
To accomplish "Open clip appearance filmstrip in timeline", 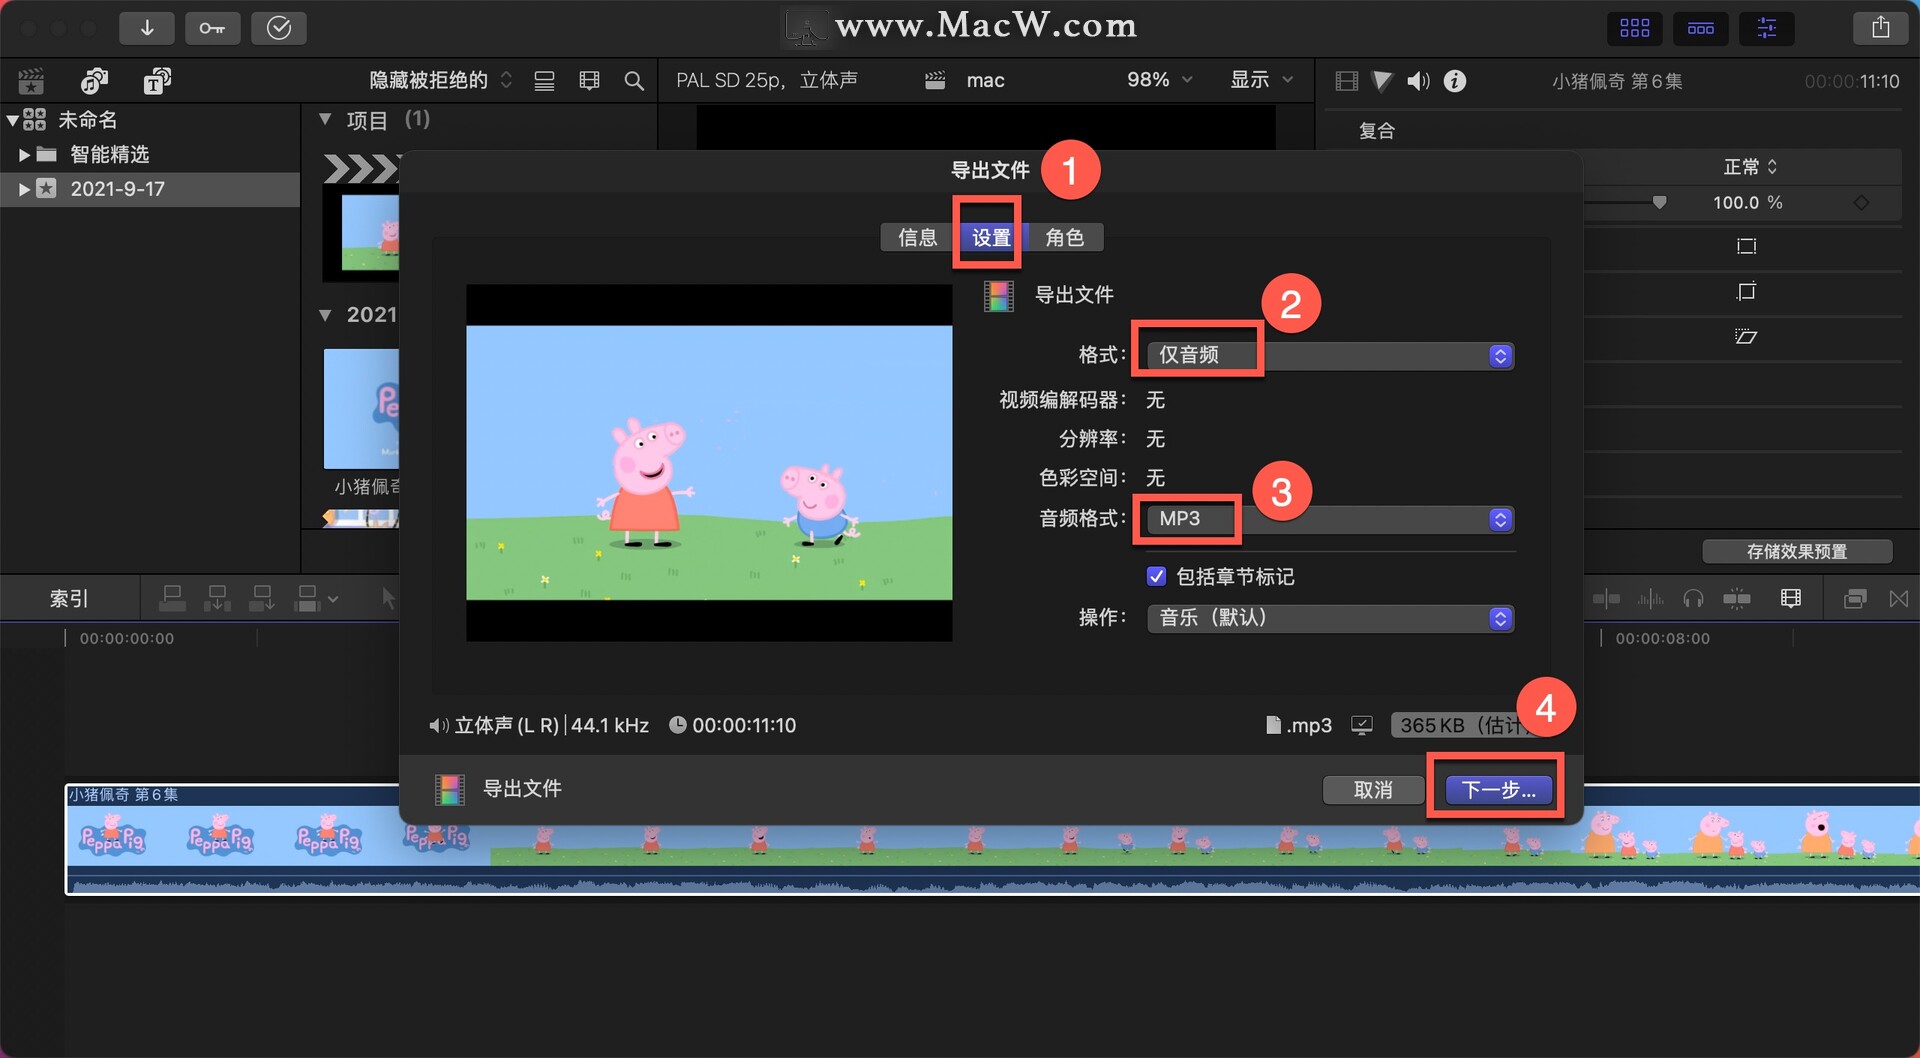I will coord(1791,598).
